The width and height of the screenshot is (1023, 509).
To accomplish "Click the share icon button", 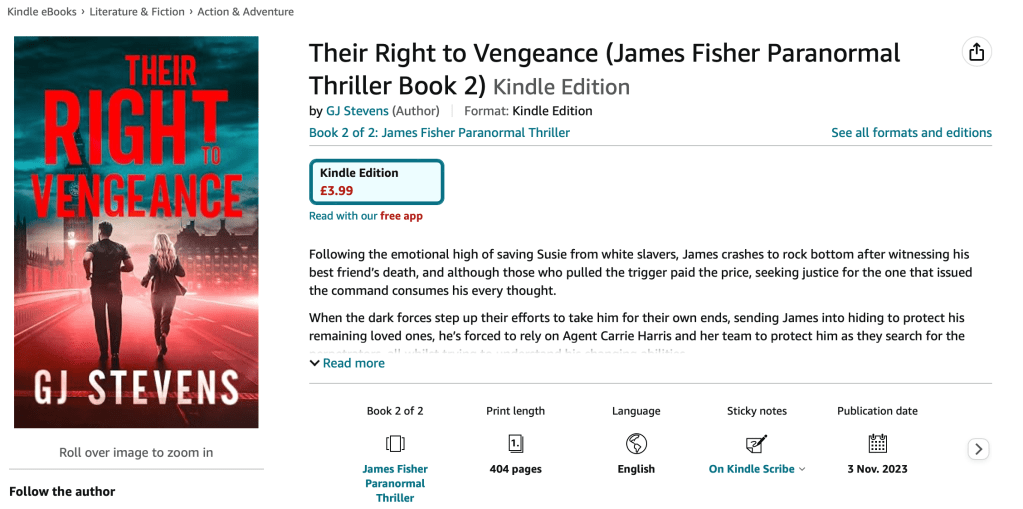I will 976,53.
